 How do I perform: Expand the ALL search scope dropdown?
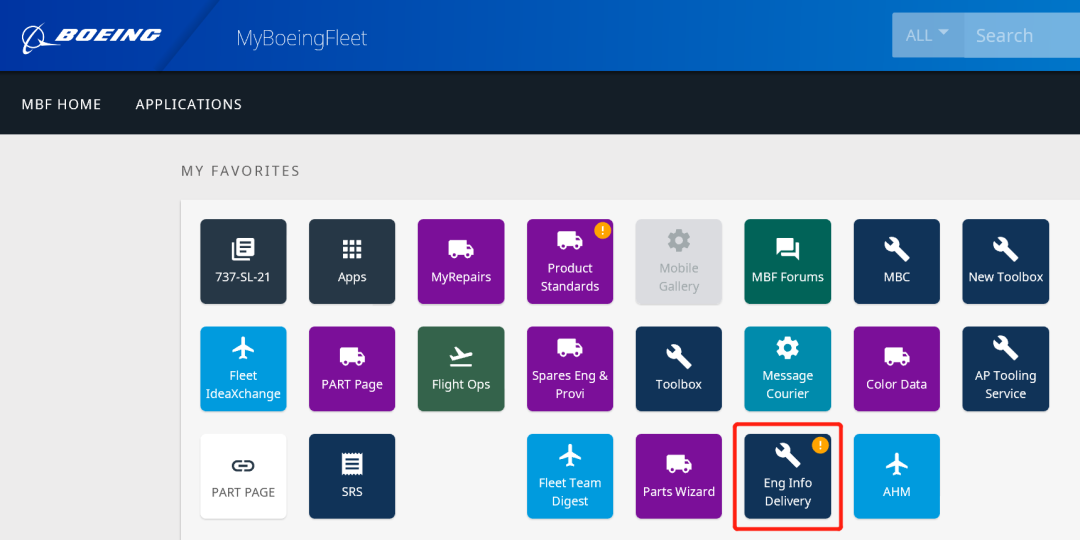(928, 35)
